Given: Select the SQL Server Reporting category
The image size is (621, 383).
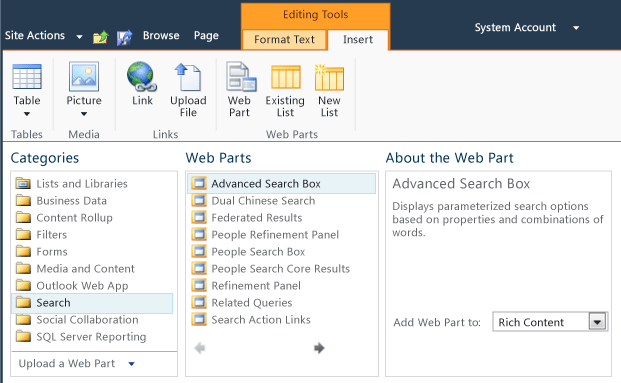Looking at the screenshot, I should click(x=91, y=337).
